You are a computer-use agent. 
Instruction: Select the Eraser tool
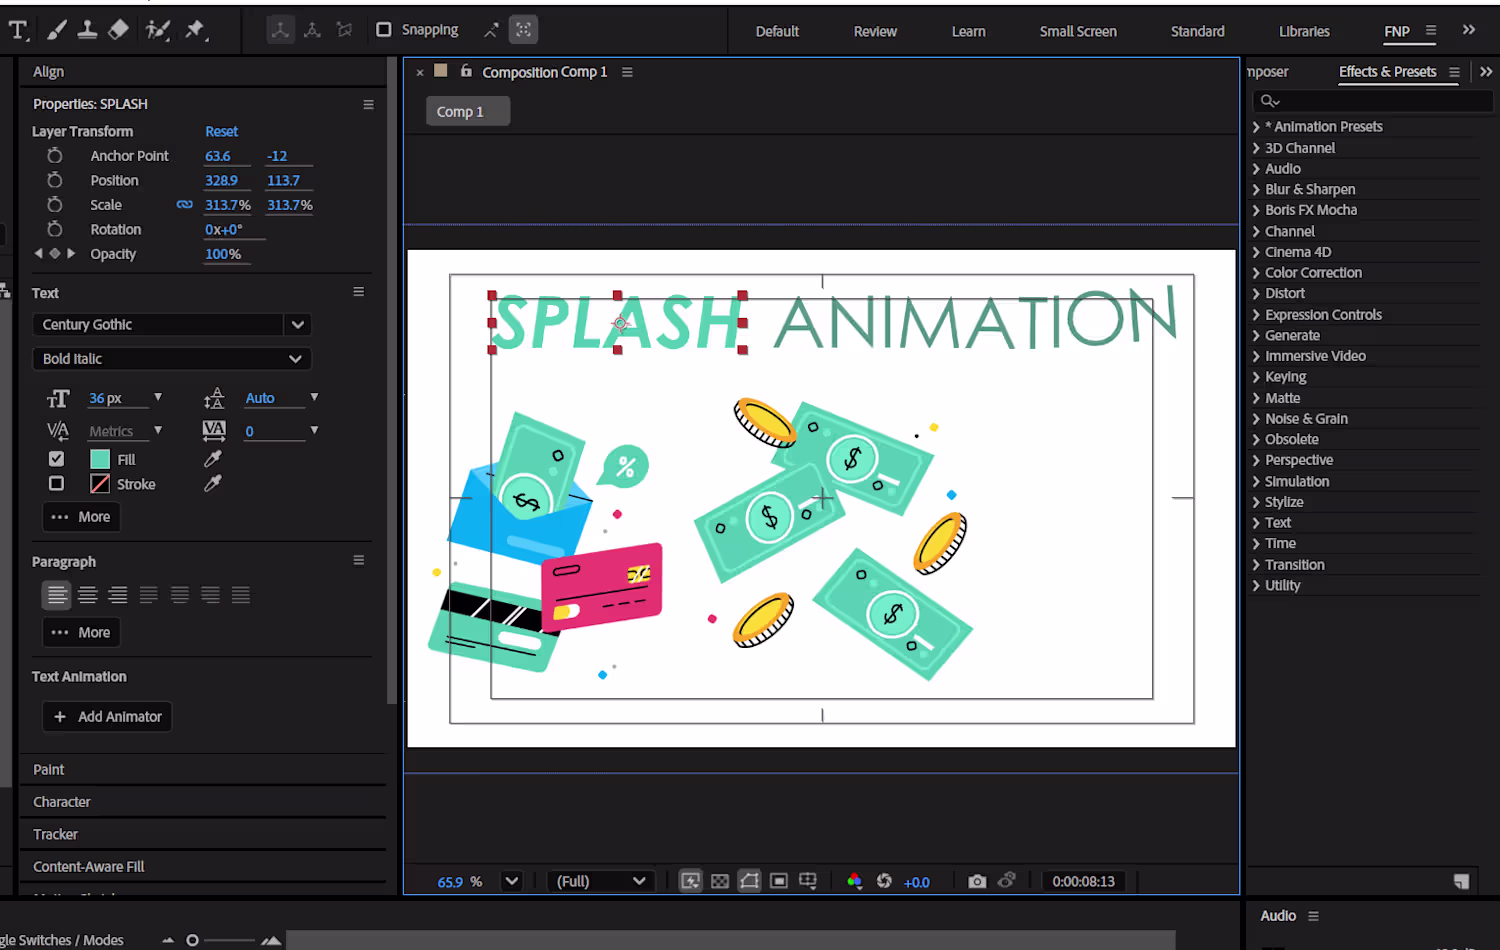point(119,30)
